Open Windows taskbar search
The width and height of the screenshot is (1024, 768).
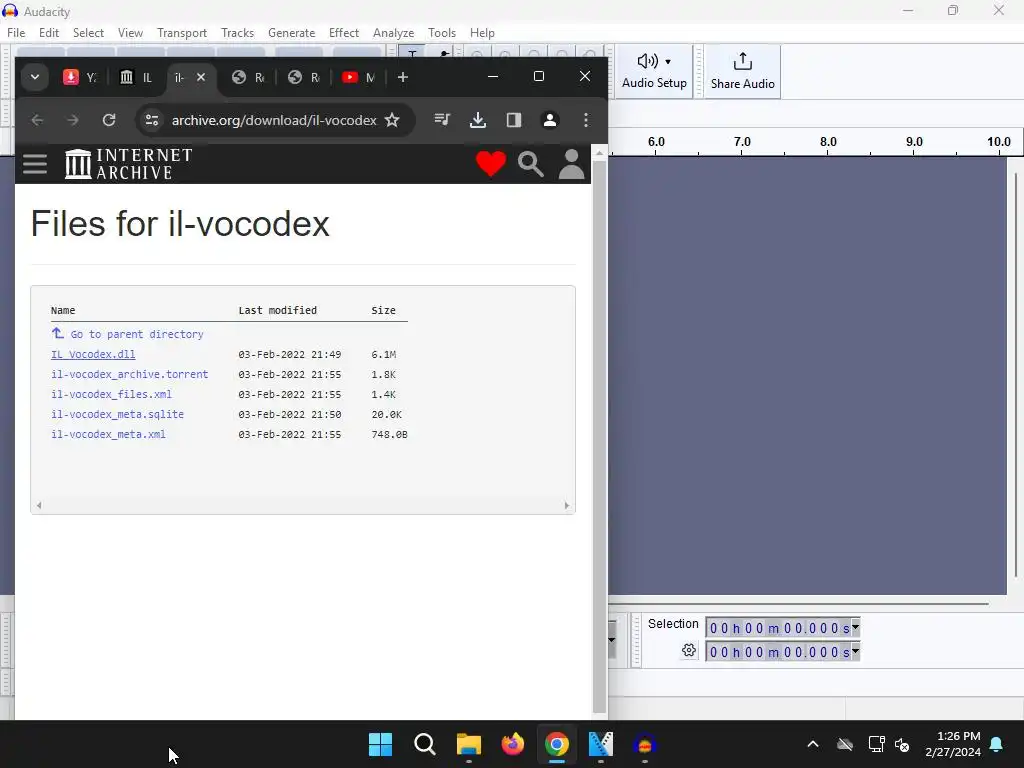[x=424, y=744]
